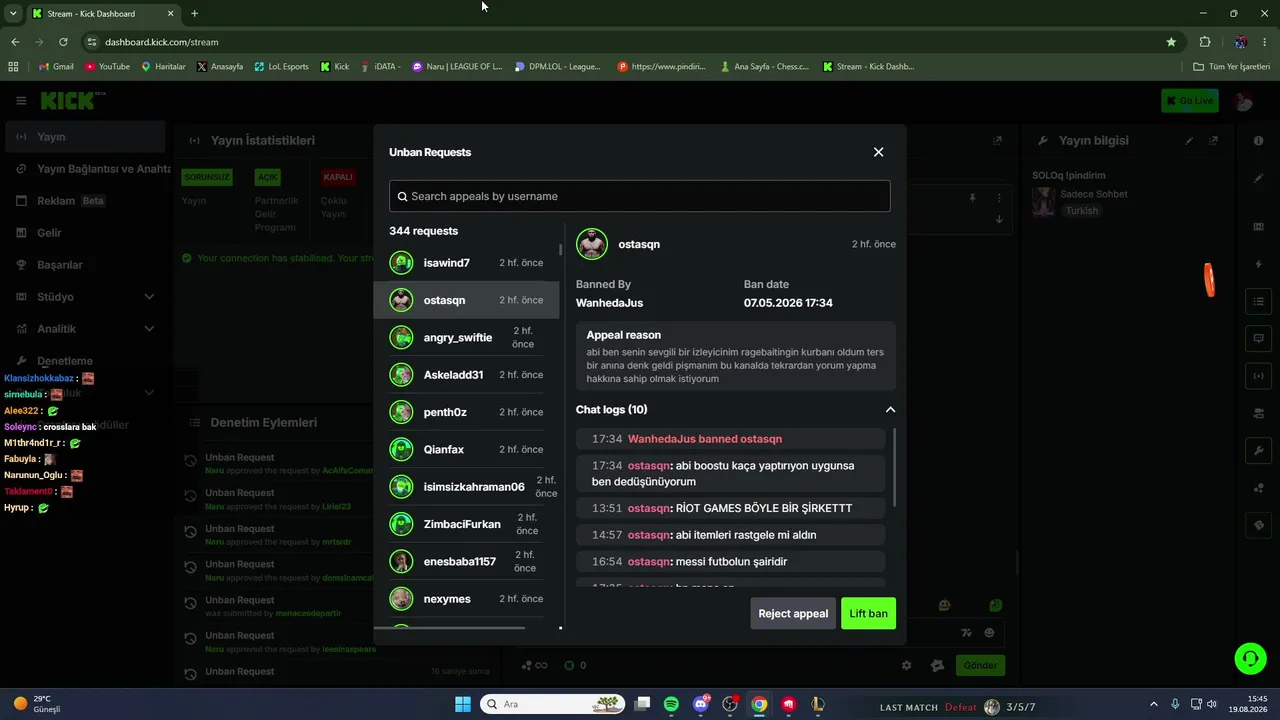Open Windows Start menu
This screenshot has height=720, width=1280.
click(x=463, y=704)
